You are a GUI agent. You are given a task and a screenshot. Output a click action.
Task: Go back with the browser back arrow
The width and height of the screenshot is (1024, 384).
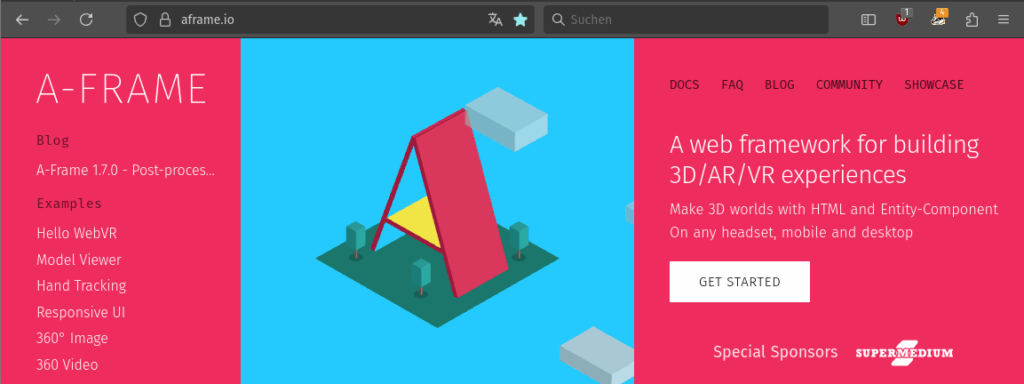pyautogui.click(x=22, y=20)
